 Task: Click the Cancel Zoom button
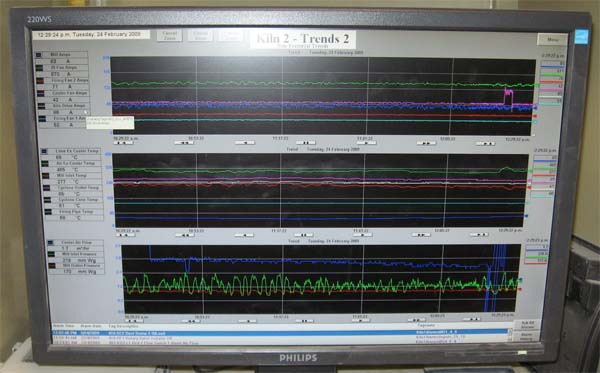click(x=170, y=36)
